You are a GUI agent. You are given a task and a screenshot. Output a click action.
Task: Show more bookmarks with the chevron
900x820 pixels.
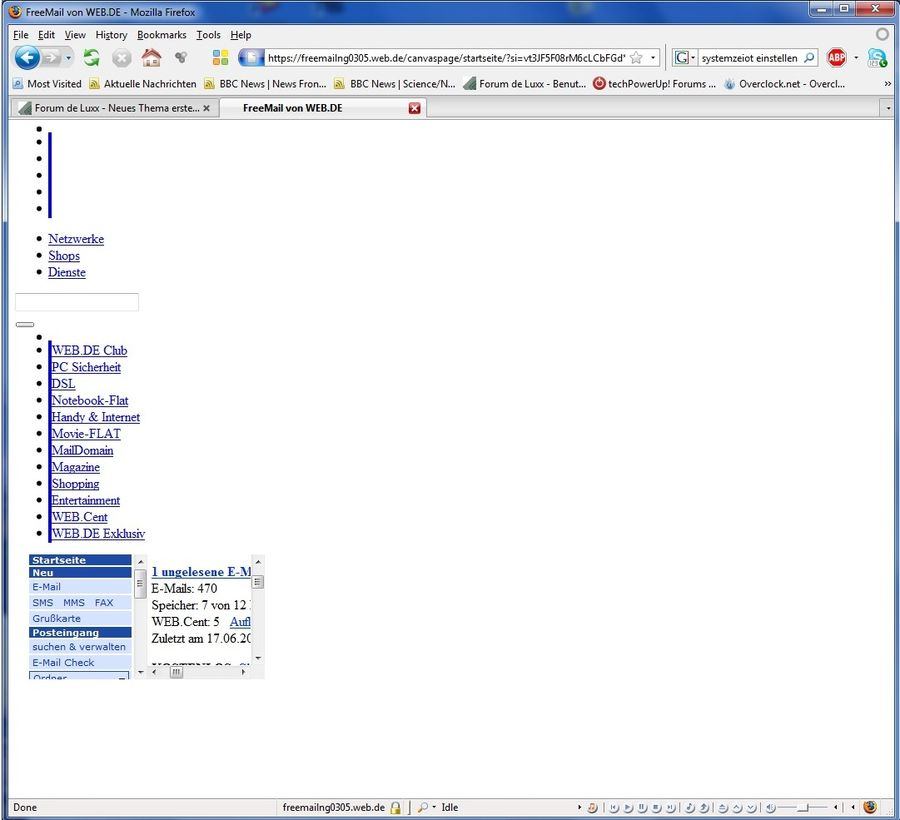tap(887, 84)
